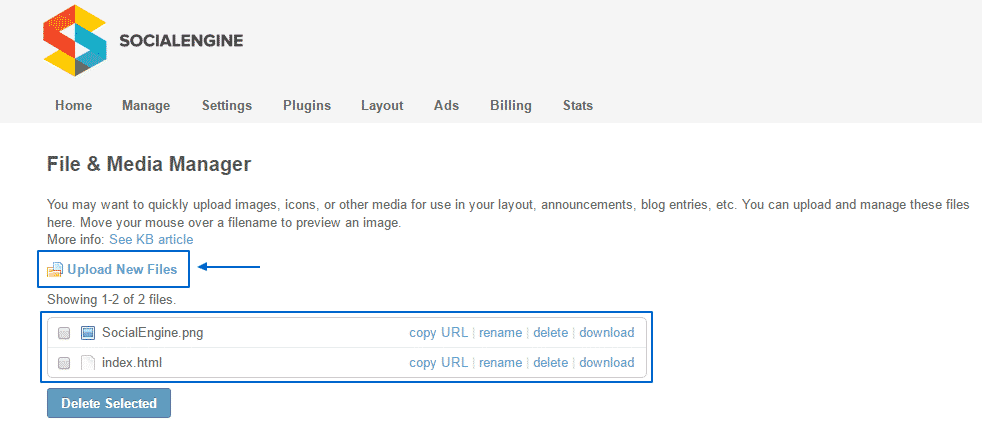Open the Ads menu
The height and width of the screenshot is (443, 982).
point(446,106)
